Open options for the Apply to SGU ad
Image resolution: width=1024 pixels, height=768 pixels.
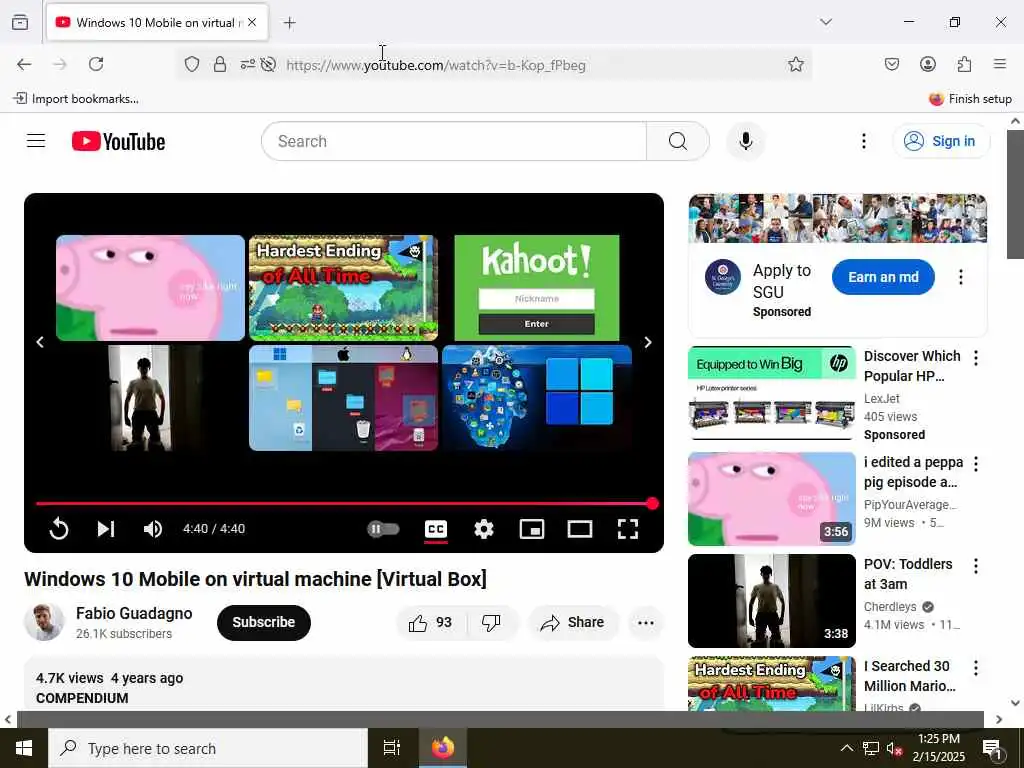(x=960, y=277)
